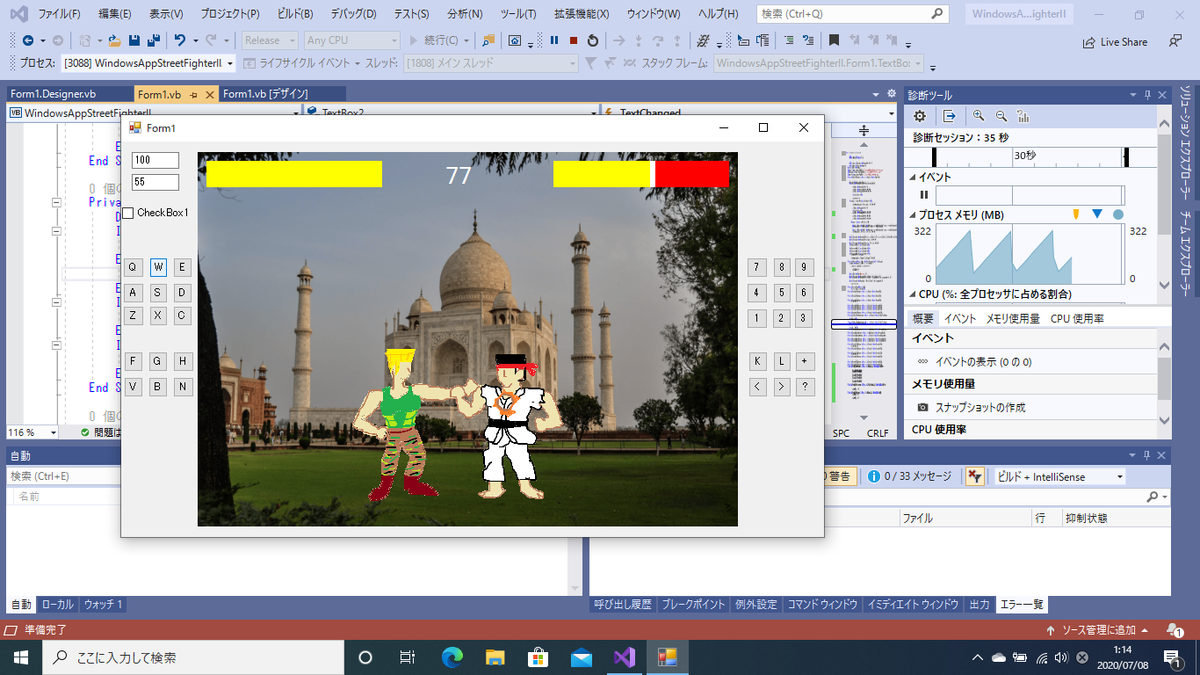1200x675 pixels.
Task: Click the numeric 5 button in Form1
Action: (781, 292)
